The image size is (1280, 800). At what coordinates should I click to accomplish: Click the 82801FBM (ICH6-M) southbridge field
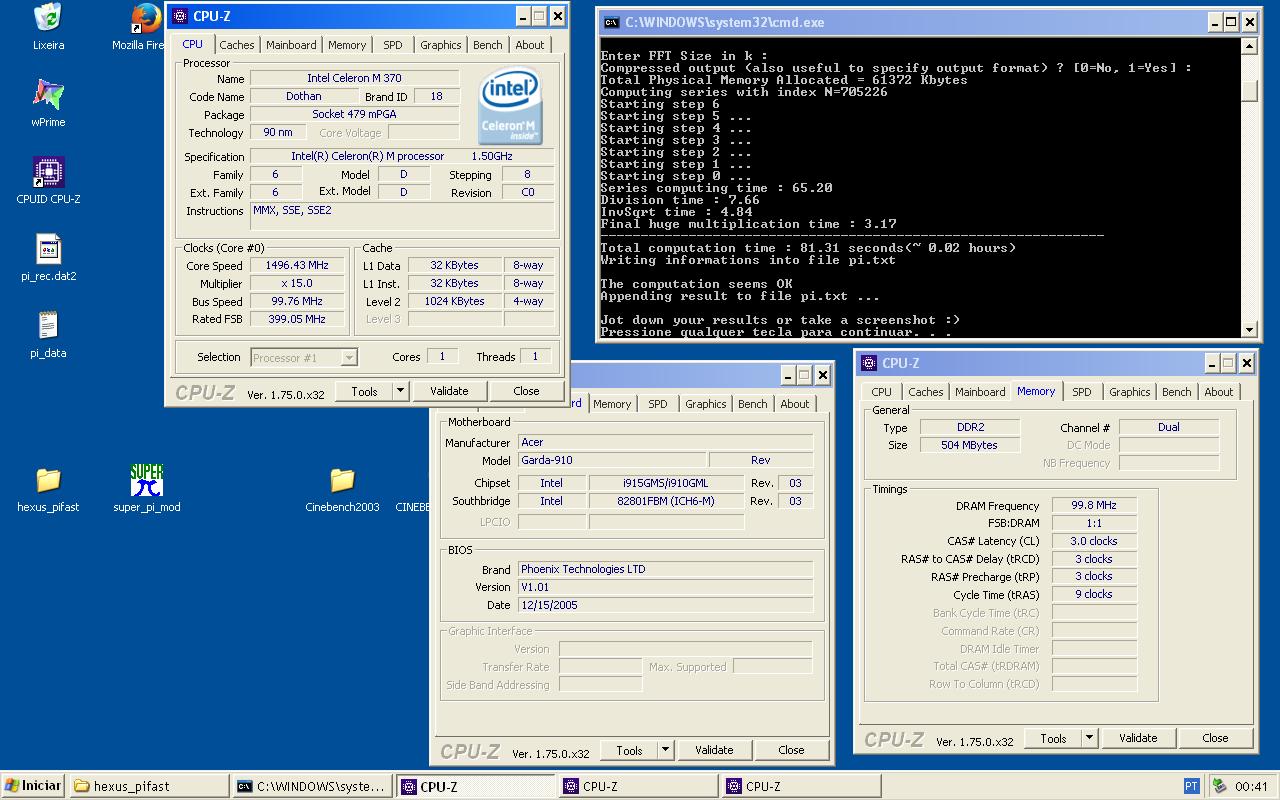[x=667, y=501]
